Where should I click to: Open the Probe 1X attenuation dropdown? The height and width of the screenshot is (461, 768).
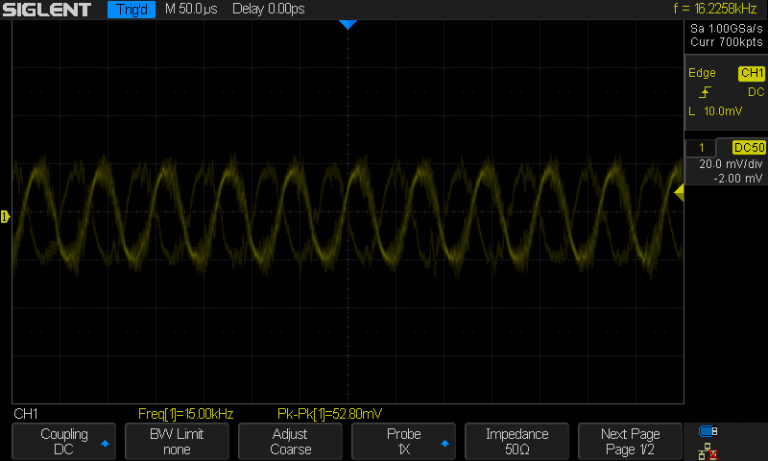pos(404,442)
